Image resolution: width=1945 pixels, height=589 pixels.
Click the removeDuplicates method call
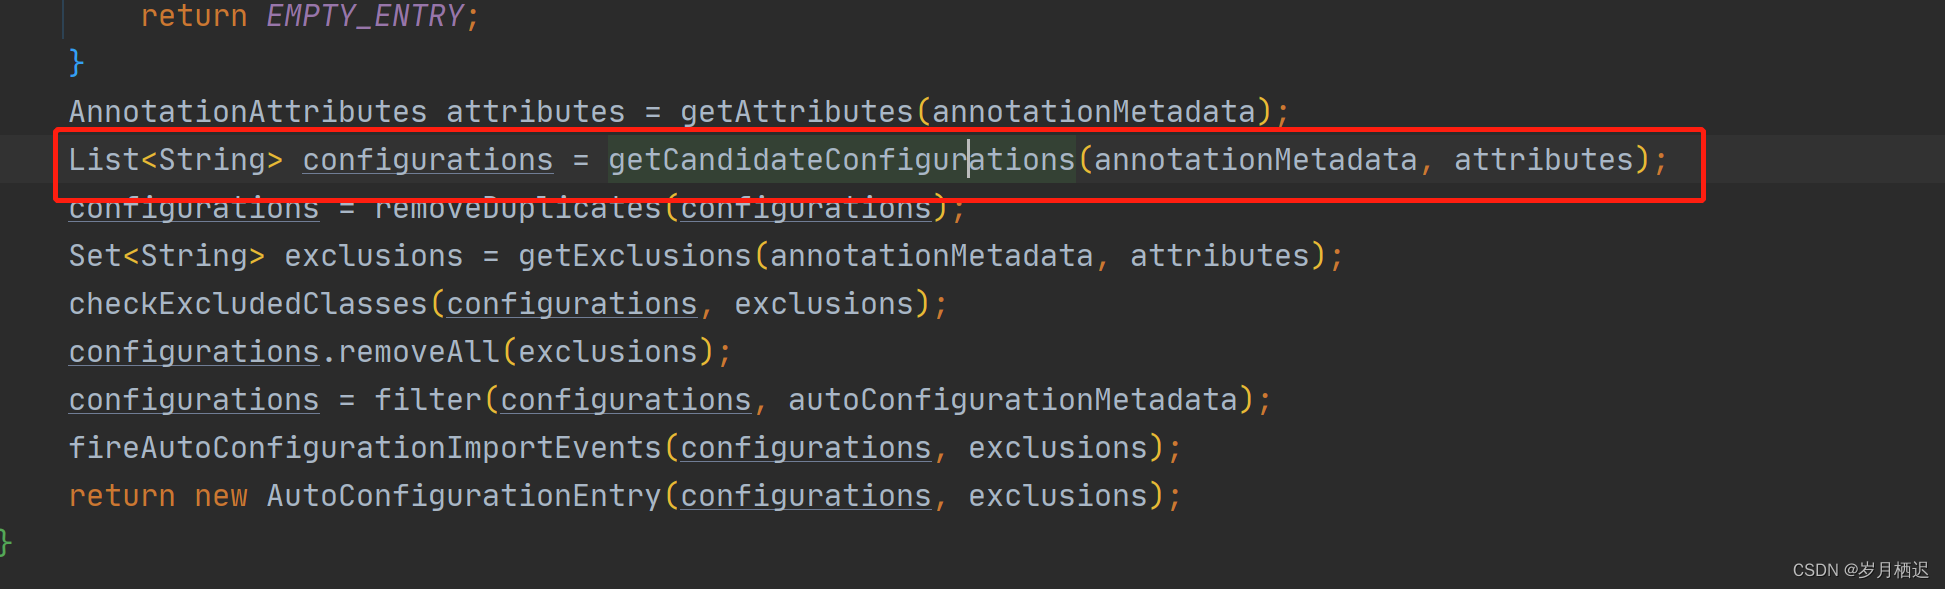(518, 208)
